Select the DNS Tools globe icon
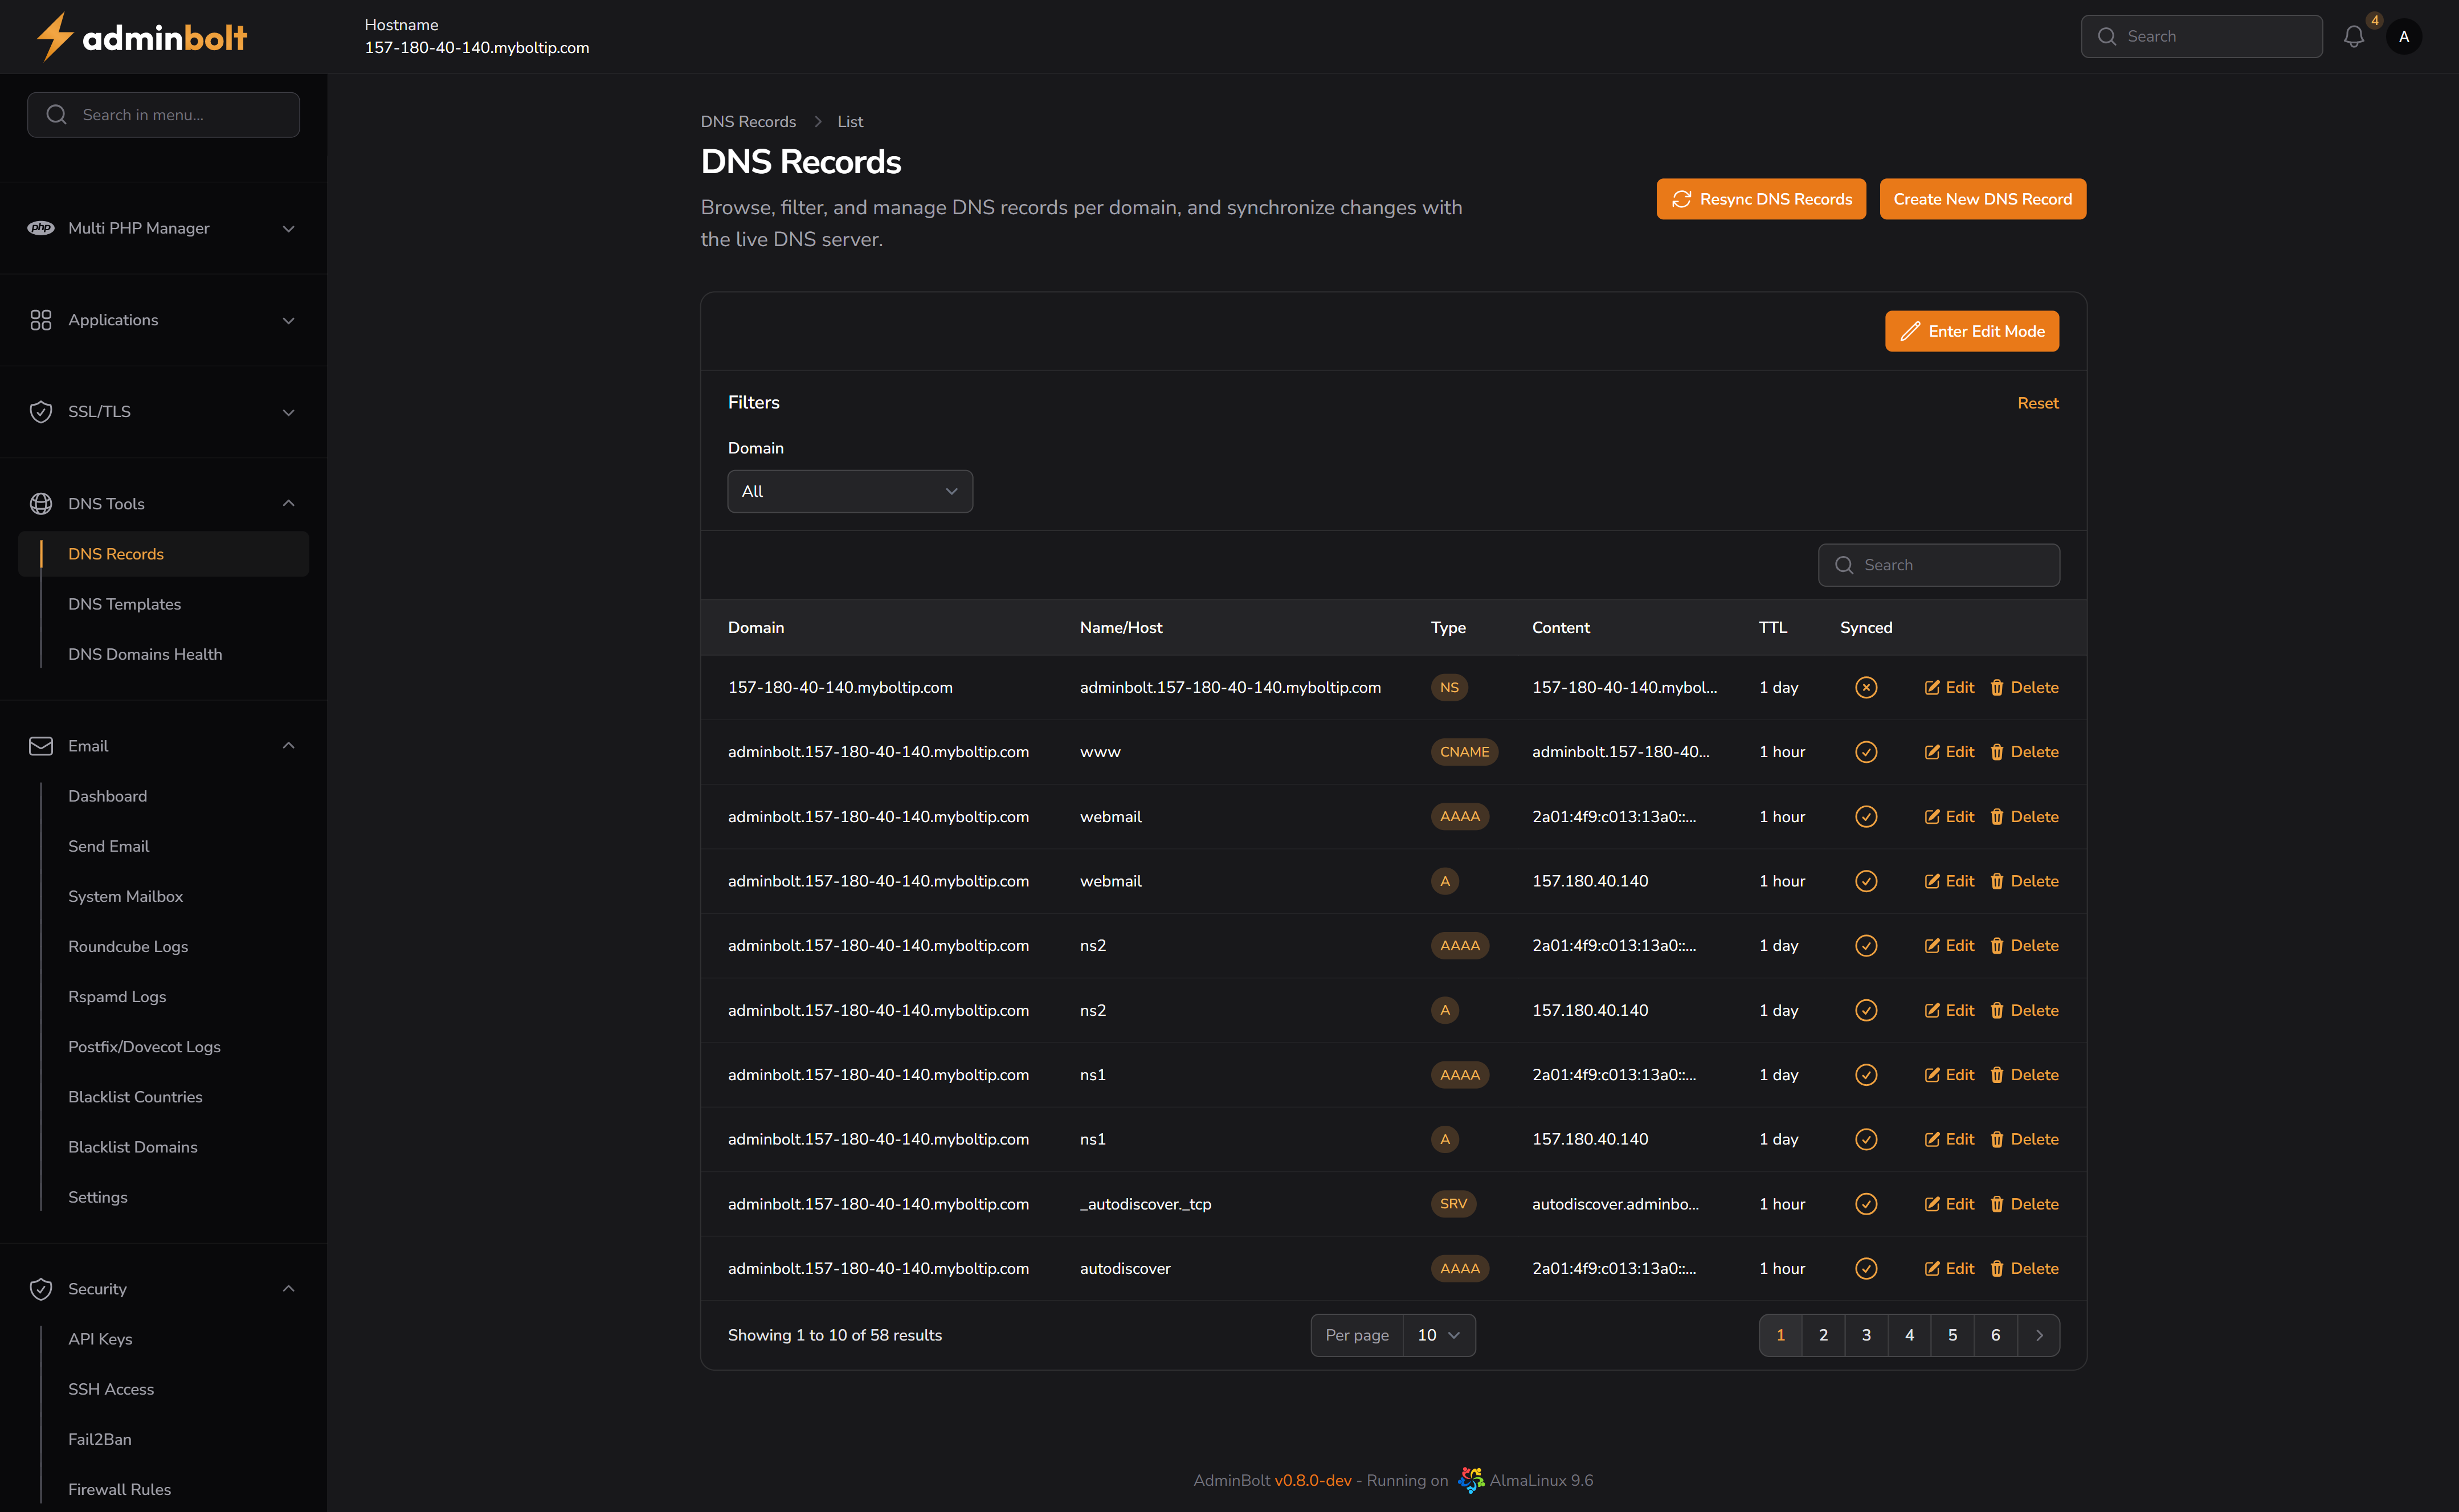 (x=41, y=503)
